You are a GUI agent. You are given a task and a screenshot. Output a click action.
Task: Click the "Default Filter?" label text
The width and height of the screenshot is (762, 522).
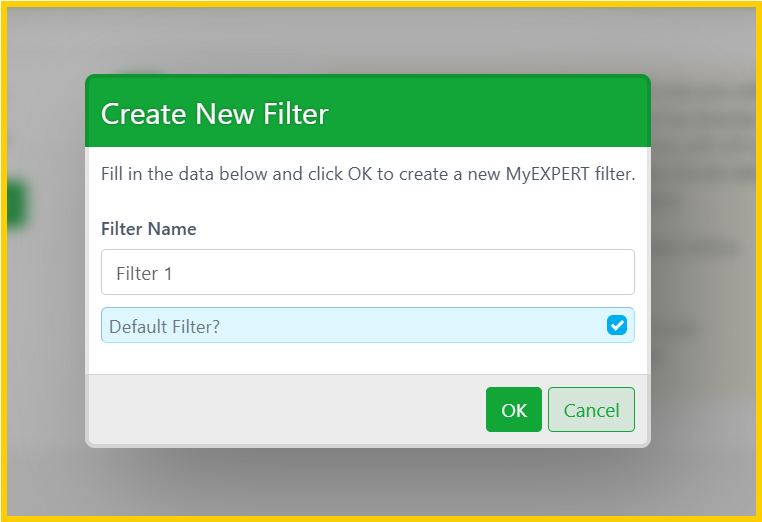point(164,326)
